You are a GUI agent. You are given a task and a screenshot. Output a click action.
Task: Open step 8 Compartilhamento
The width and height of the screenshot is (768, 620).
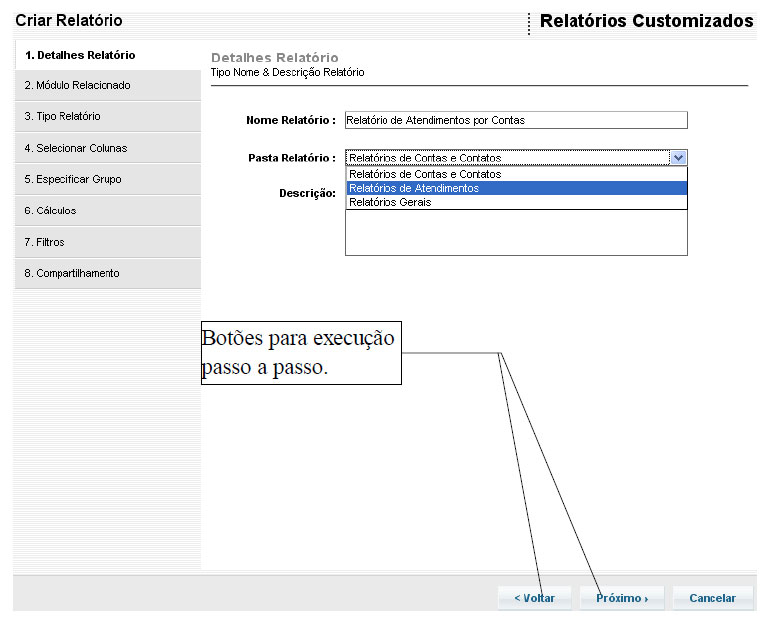click(72, 273)
